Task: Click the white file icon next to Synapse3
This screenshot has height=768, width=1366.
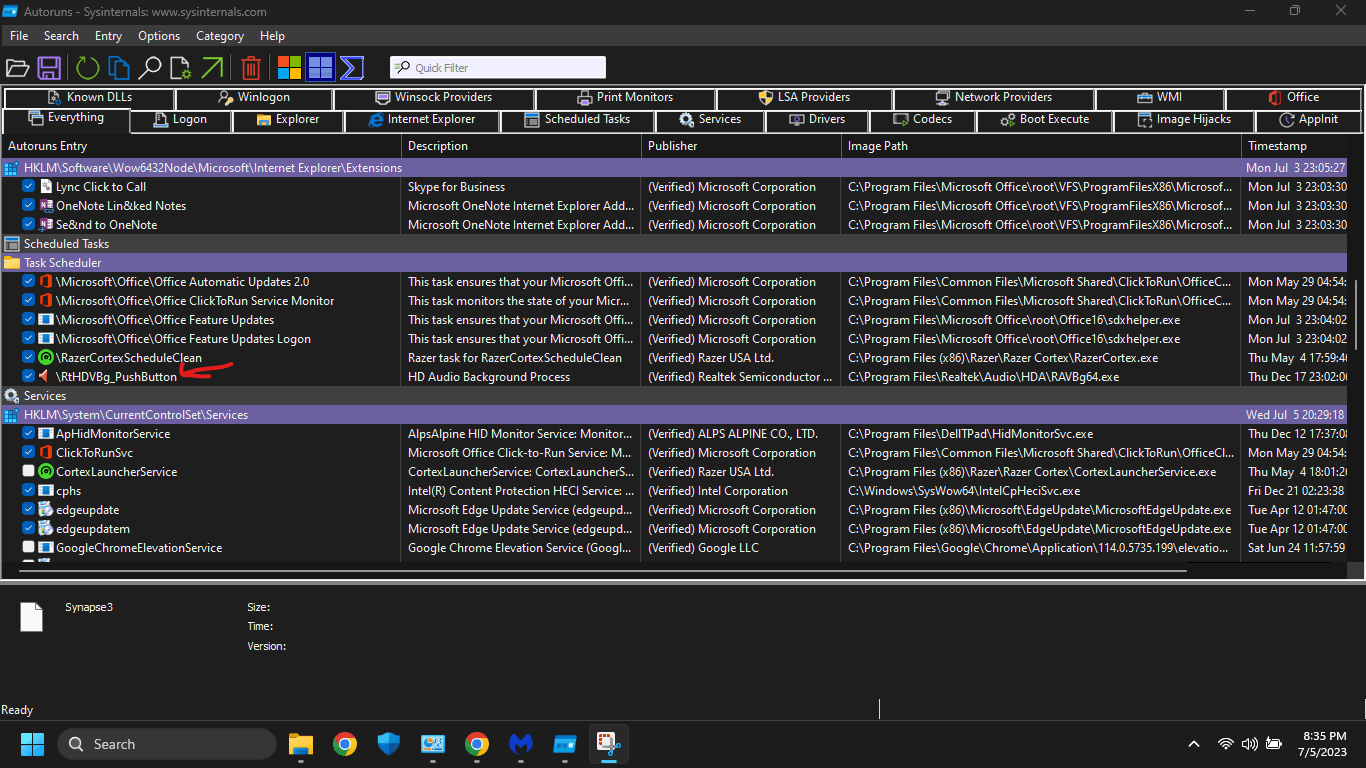Action: click(32, 617)
